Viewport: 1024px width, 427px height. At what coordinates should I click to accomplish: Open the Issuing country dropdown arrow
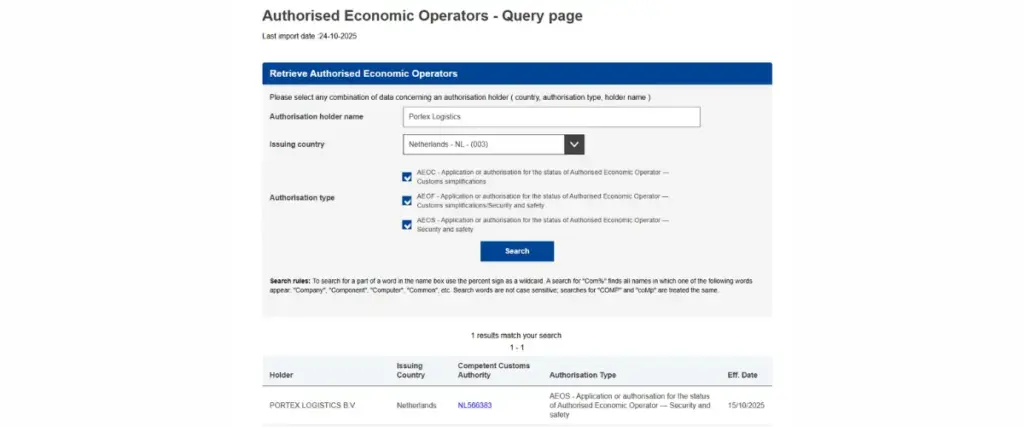tap(574, 145)
